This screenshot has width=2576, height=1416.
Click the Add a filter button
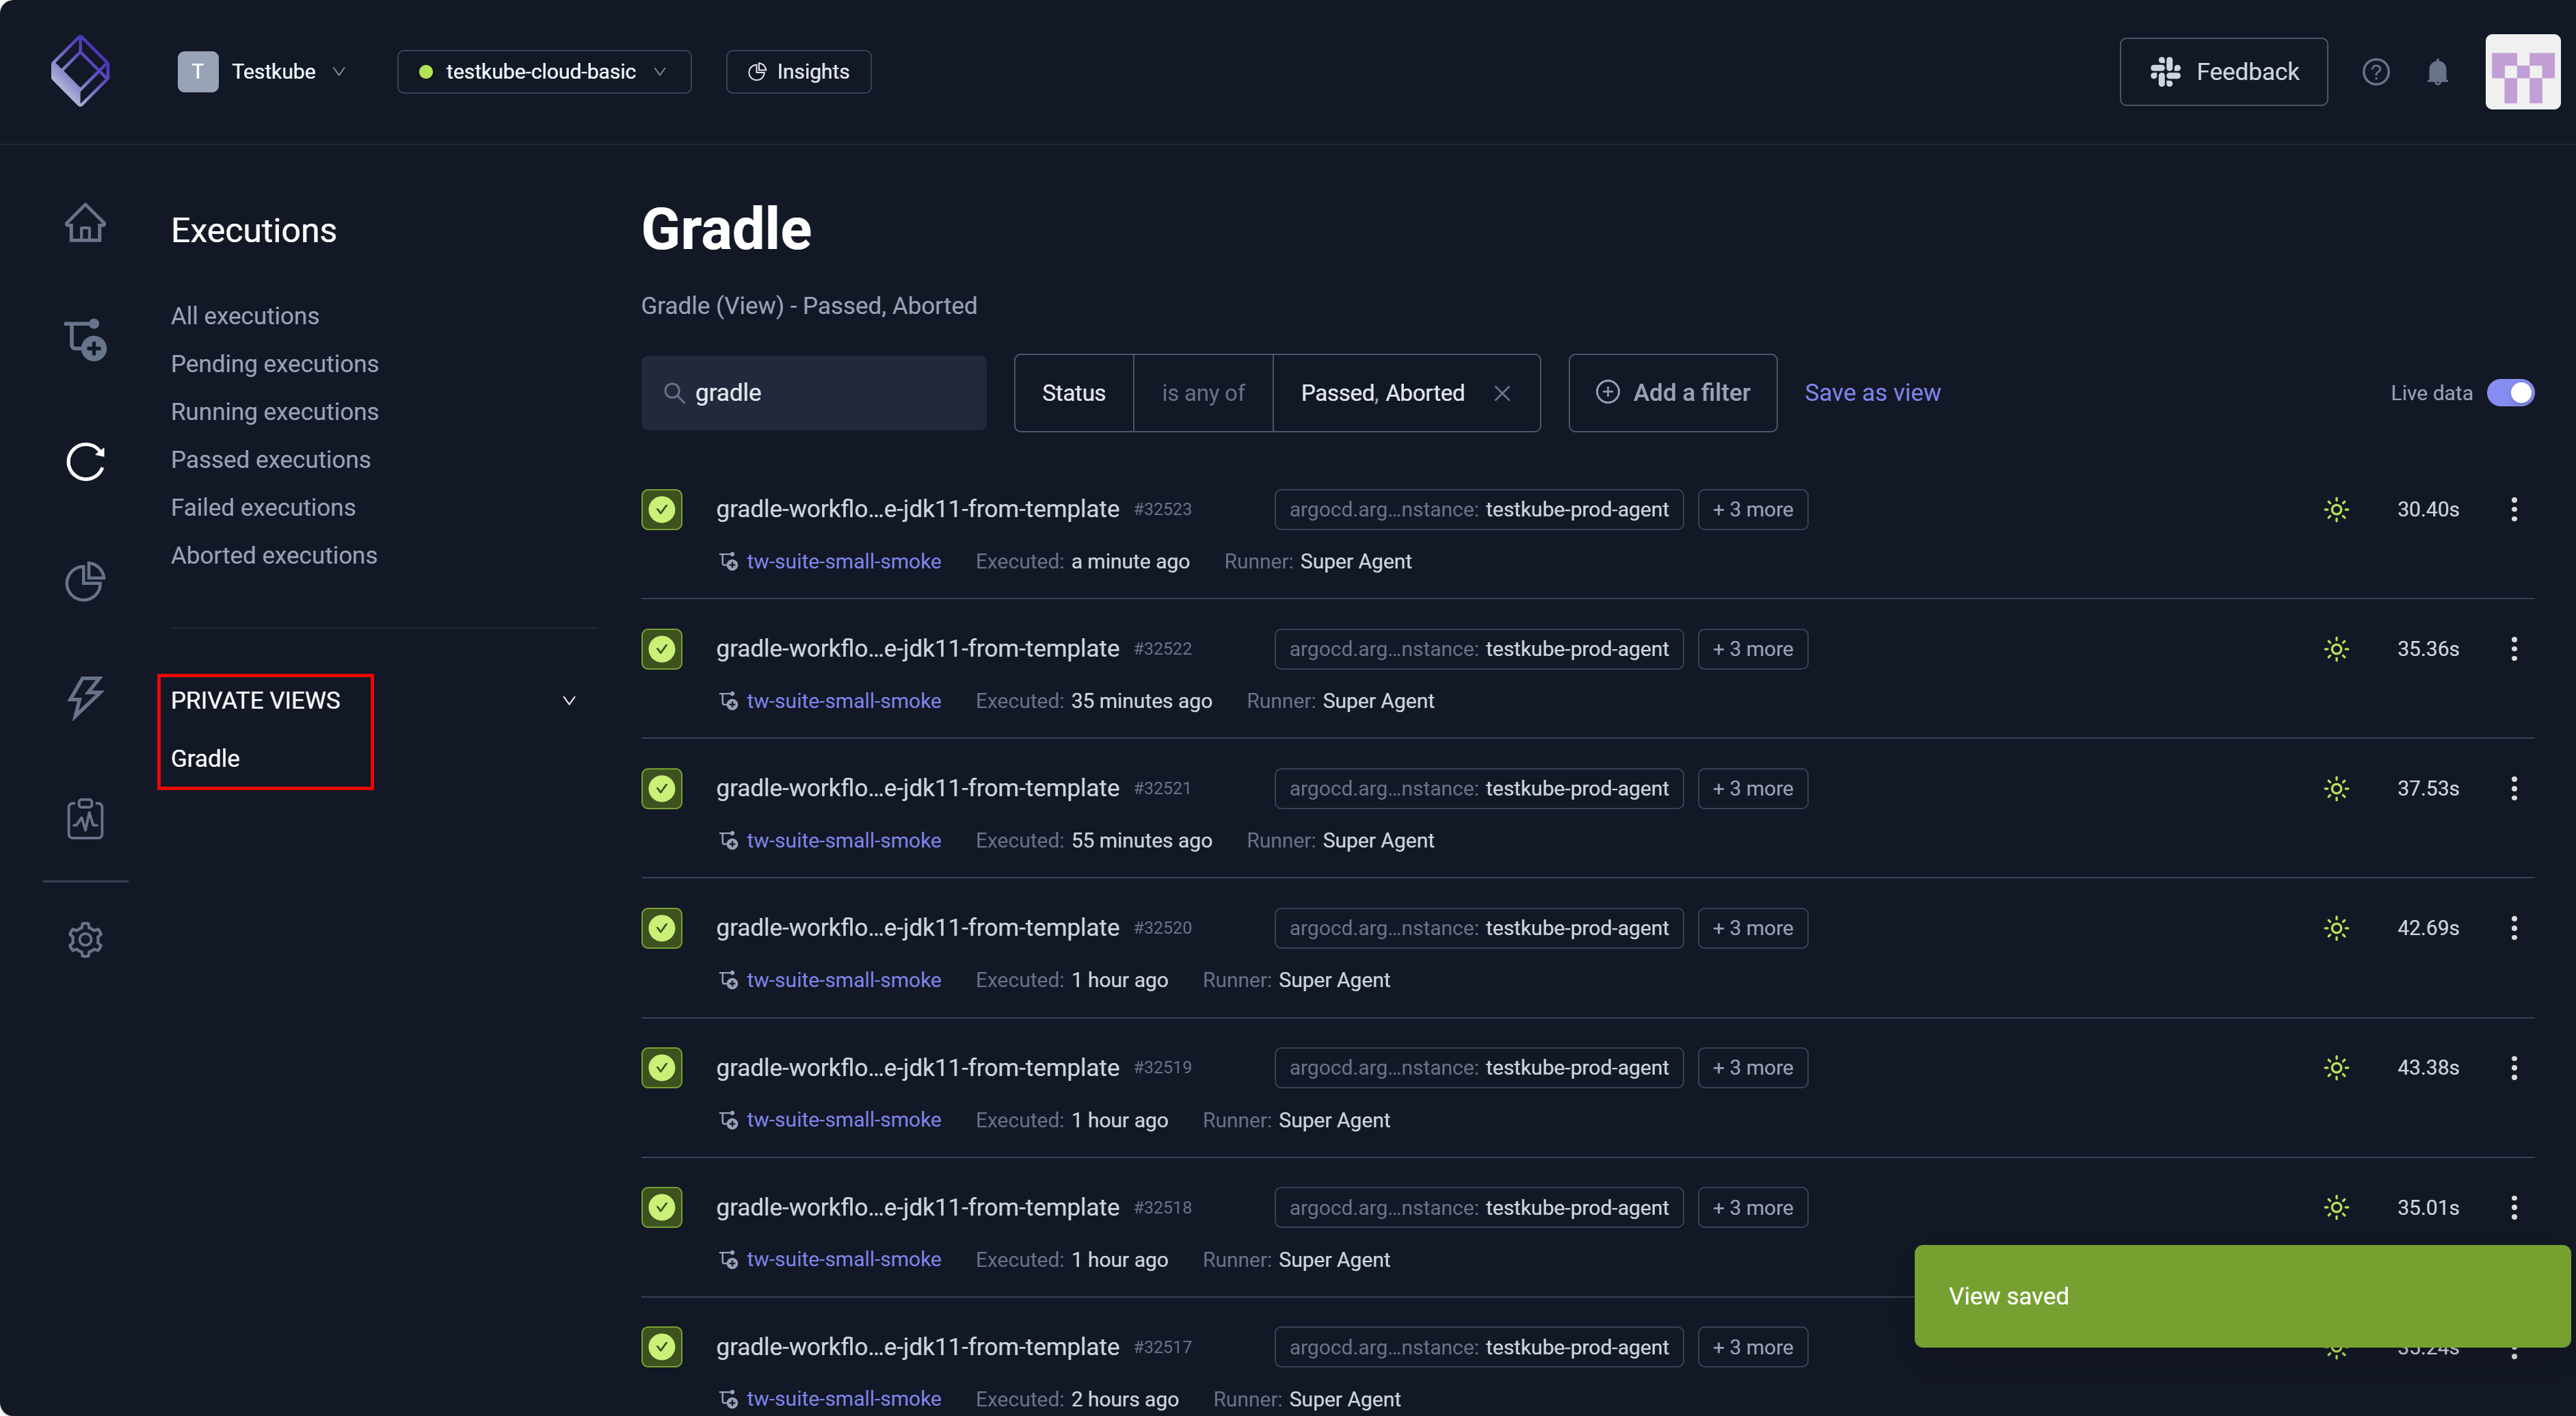[1672, 393]
